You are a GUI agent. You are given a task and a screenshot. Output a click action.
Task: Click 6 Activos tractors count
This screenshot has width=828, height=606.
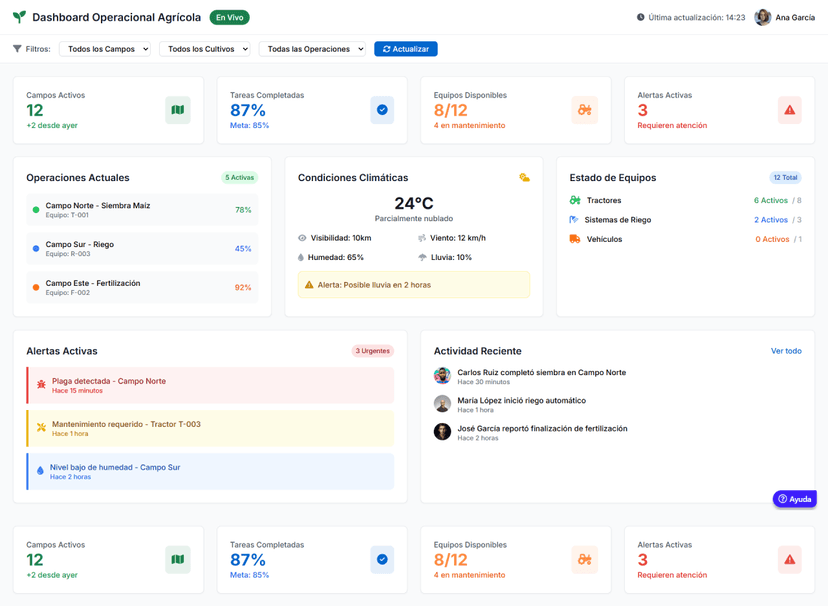point(770,200)
